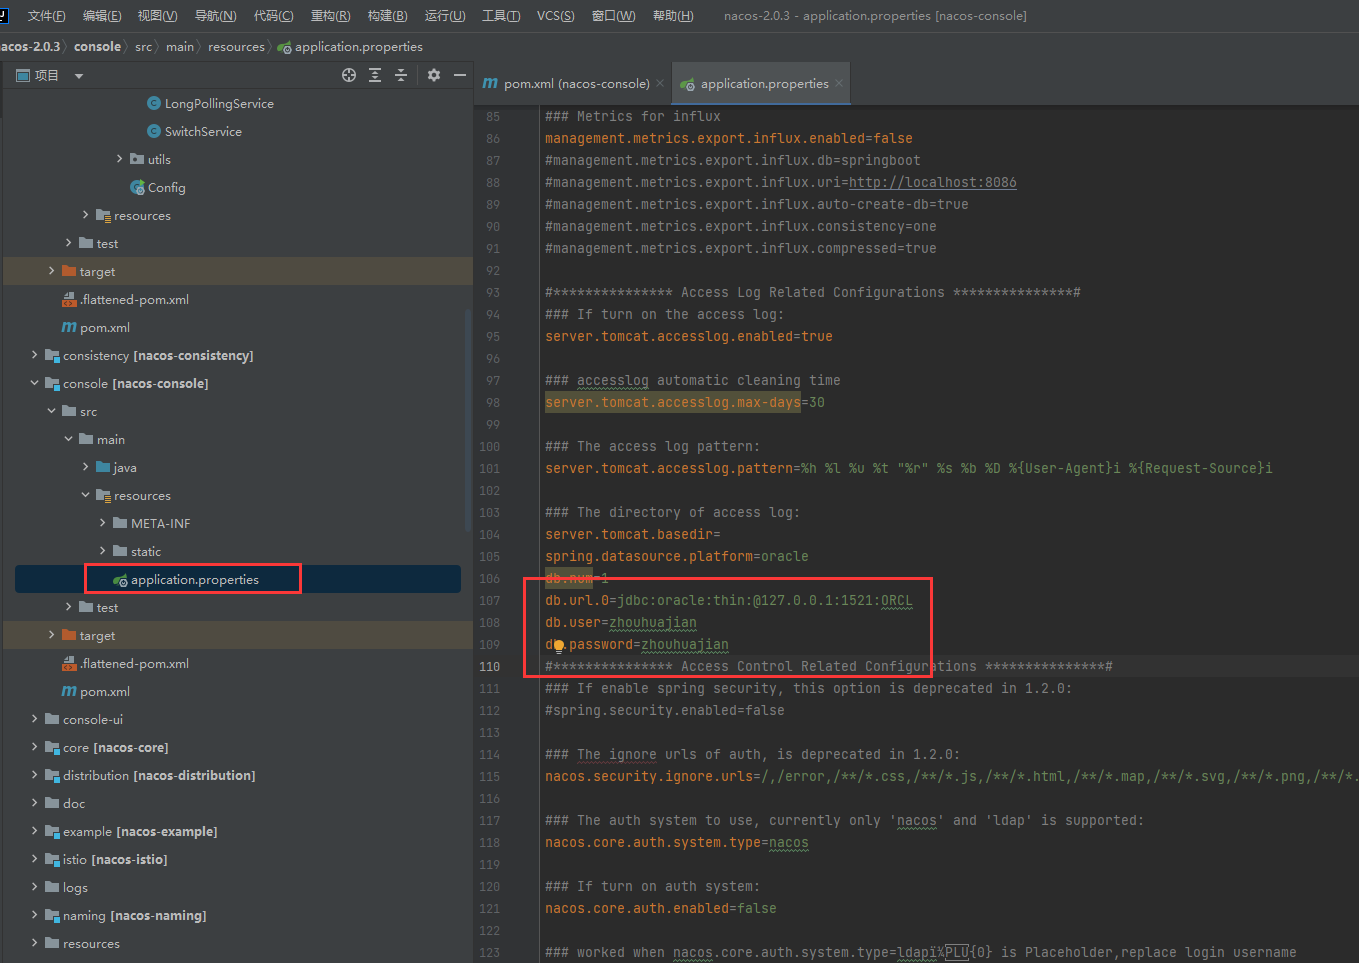Open the 工具(T) menu
This screenshot has width=1359, height=963.
[501, 16]
